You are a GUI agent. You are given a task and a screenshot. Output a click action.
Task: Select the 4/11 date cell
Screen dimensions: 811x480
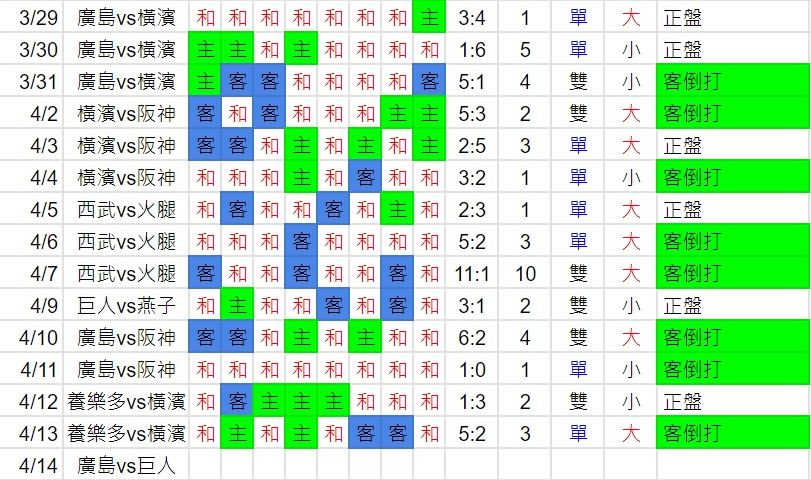(x=31, y=370)
